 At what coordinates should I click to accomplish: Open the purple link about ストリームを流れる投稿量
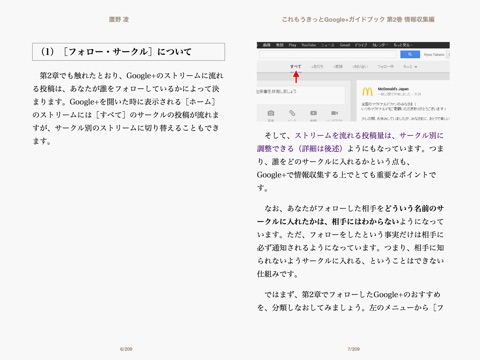click(350, 142)
